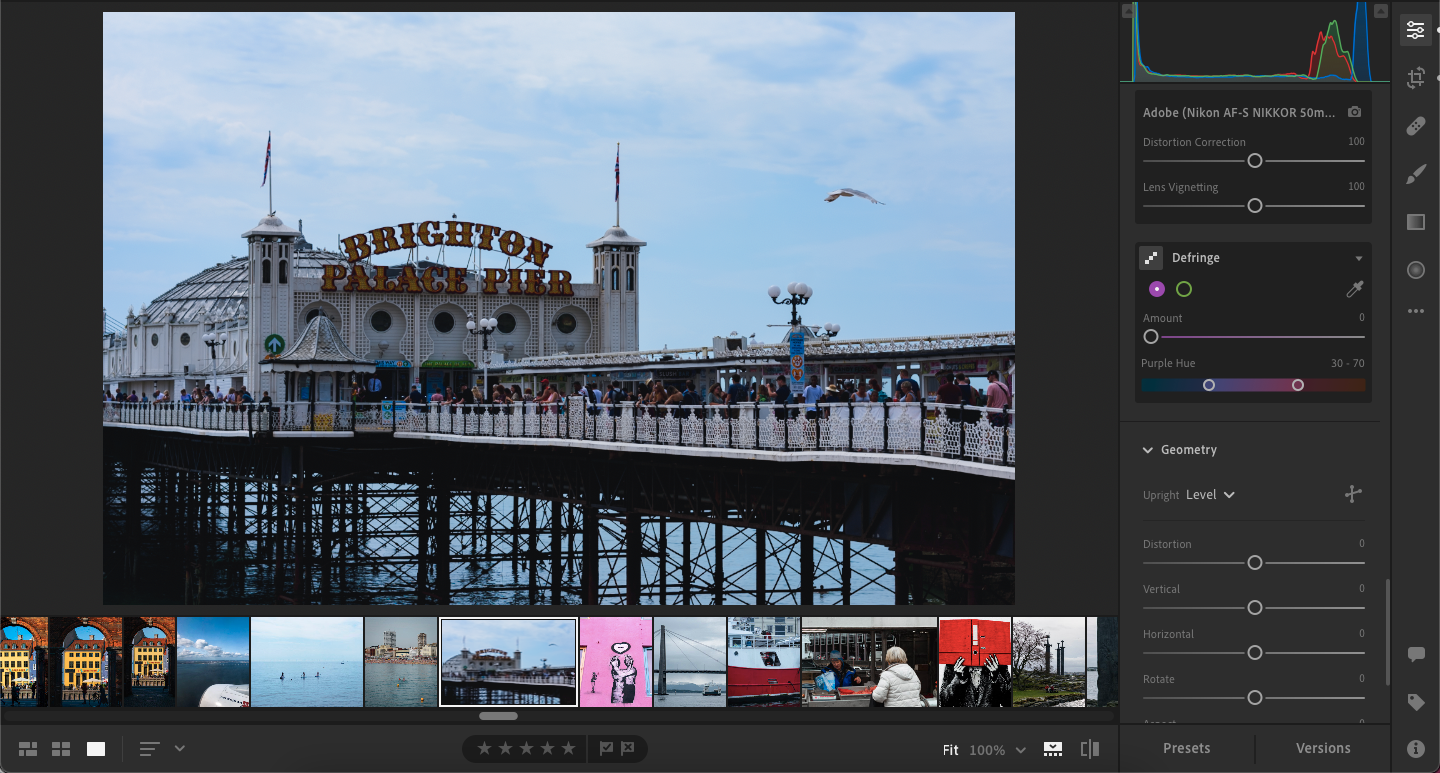
Task: Click the edit panel vertical scrollbar
Action: click(1387, 632)
